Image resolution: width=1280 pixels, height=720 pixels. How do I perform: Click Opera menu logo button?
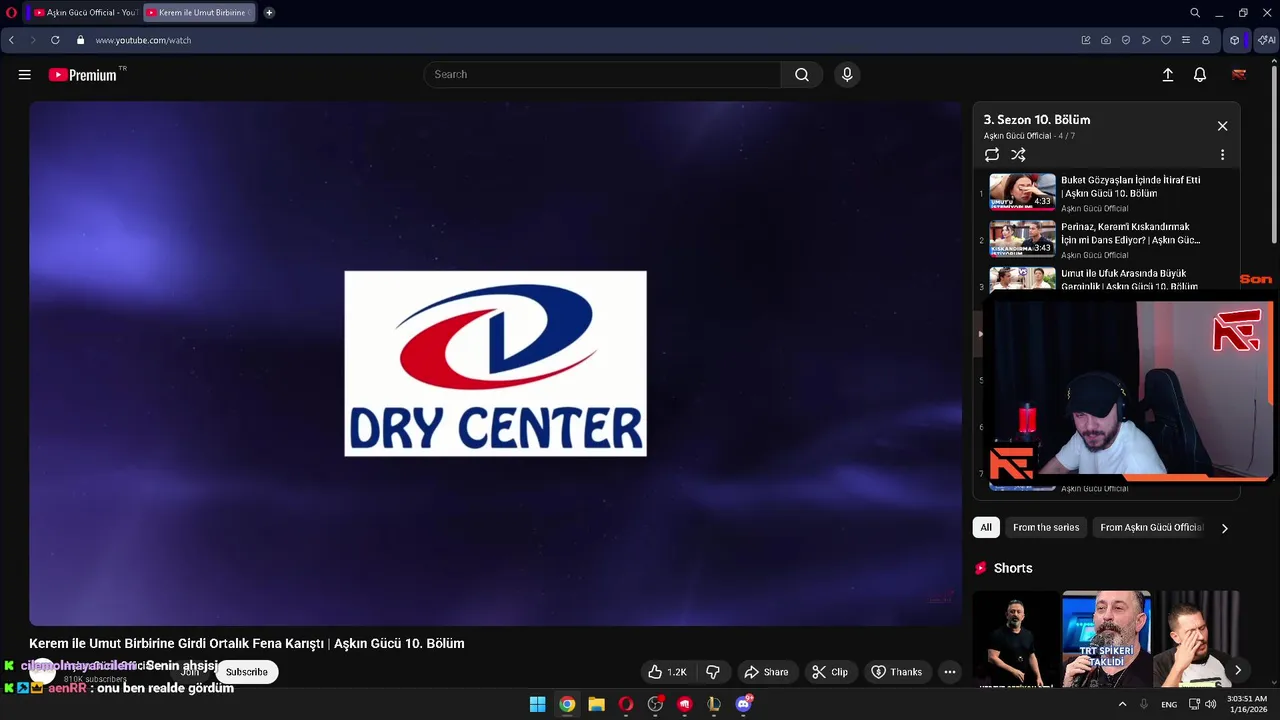(x=11, y=12)
